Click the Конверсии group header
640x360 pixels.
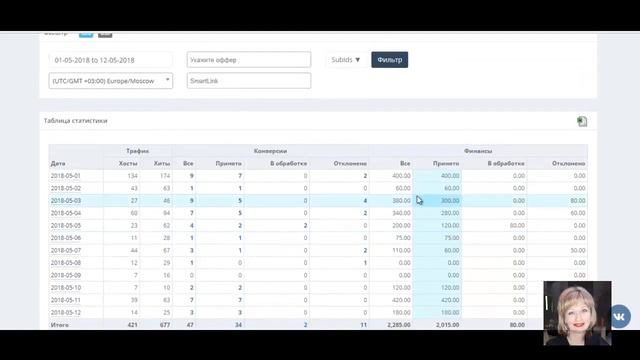270,151
